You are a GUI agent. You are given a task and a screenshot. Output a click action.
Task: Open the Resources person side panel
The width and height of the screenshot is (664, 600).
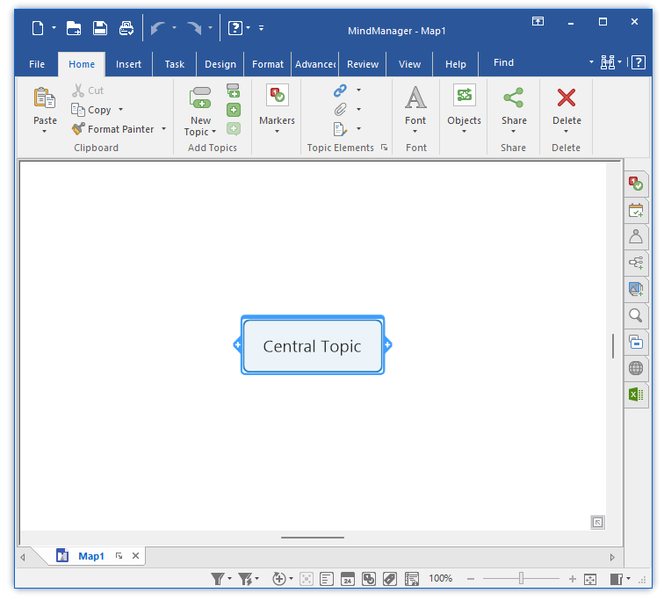point(636,236)
